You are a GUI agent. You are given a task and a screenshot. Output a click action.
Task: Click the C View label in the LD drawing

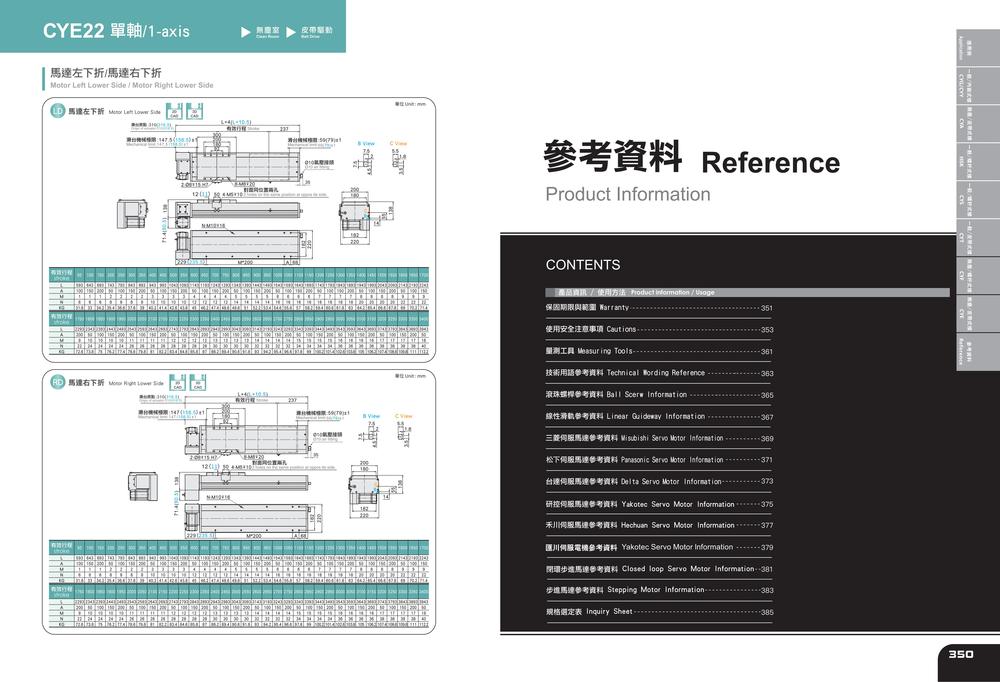click(x=398, y=144)
